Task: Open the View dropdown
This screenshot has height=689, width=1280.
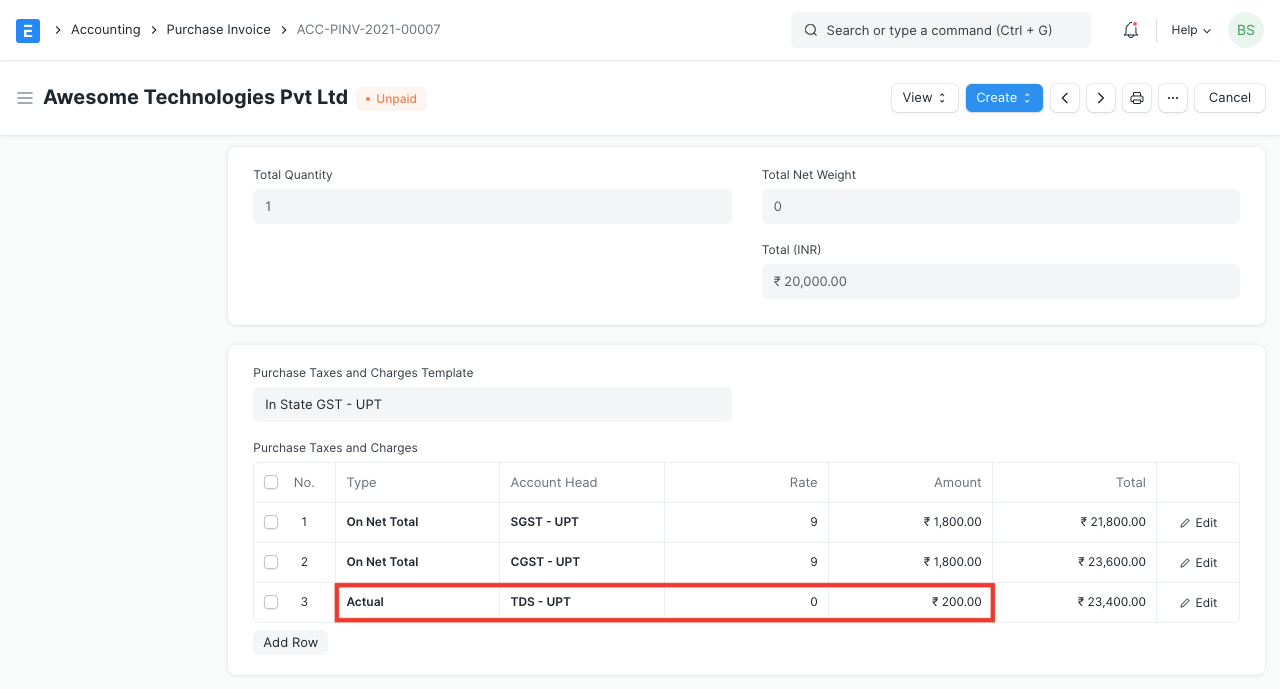Action: 923,97
